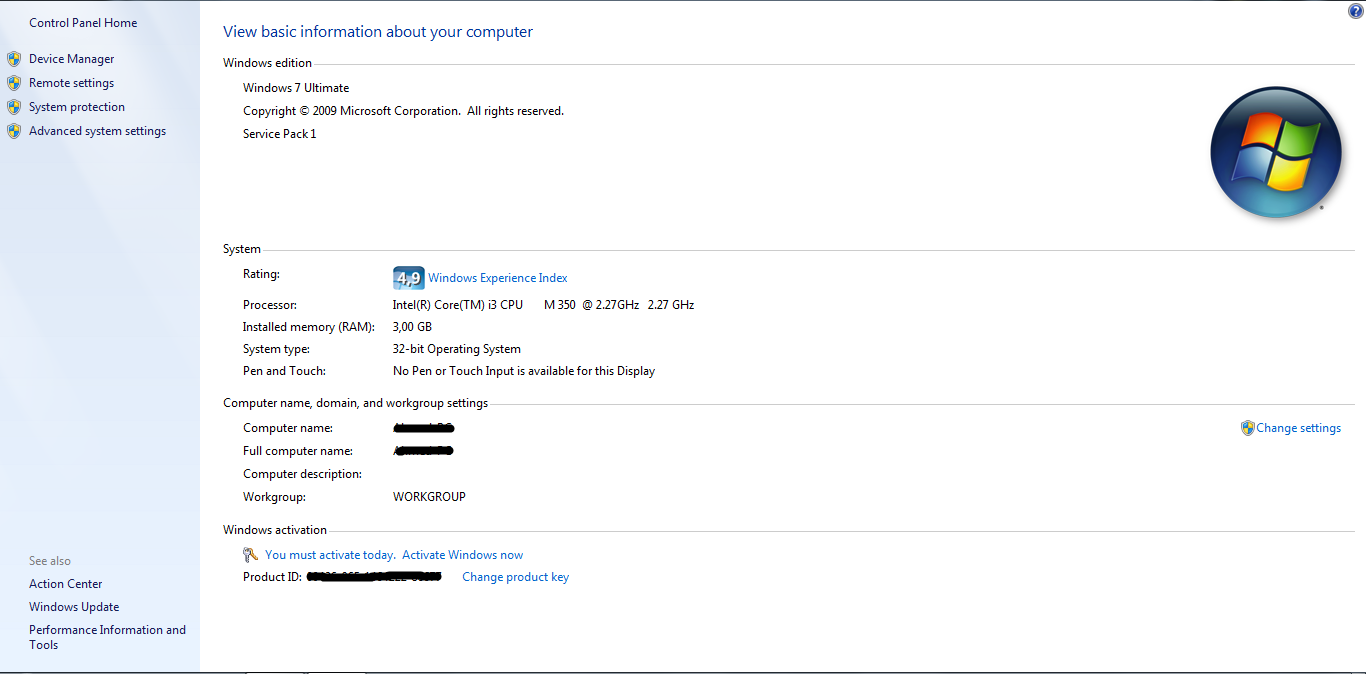Viewport: 1370px width, 674px height.
Task: Click the "View basic information about your computer" heading
Action: [x=378, y=32]
